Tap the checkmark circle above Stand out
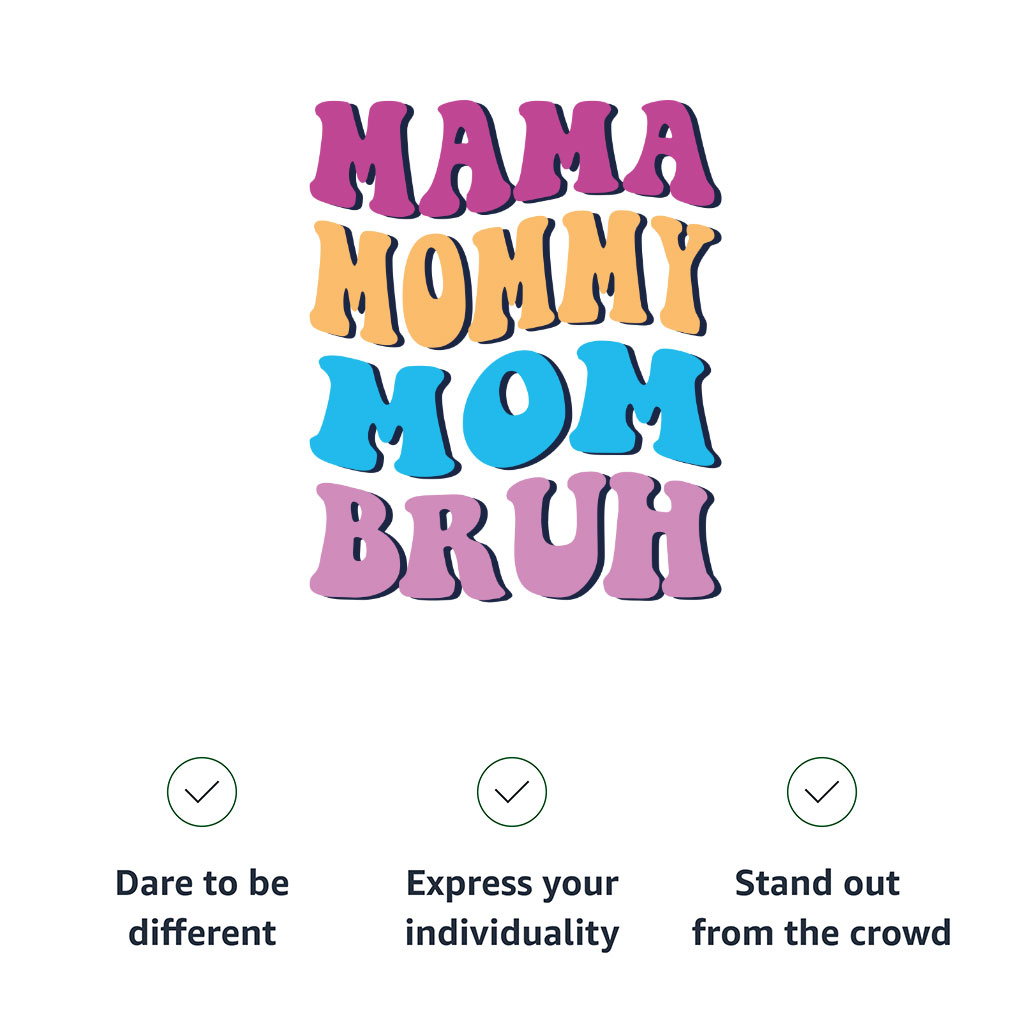Screen dimensions: 1024x1024 (x=822, y=792)
